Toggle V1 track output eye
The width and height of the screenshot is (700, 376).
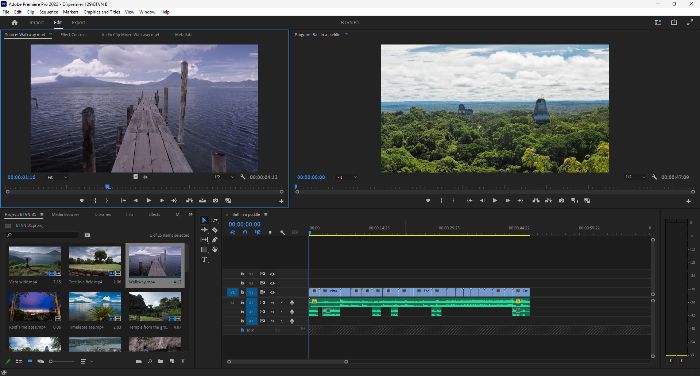[272, 292]
